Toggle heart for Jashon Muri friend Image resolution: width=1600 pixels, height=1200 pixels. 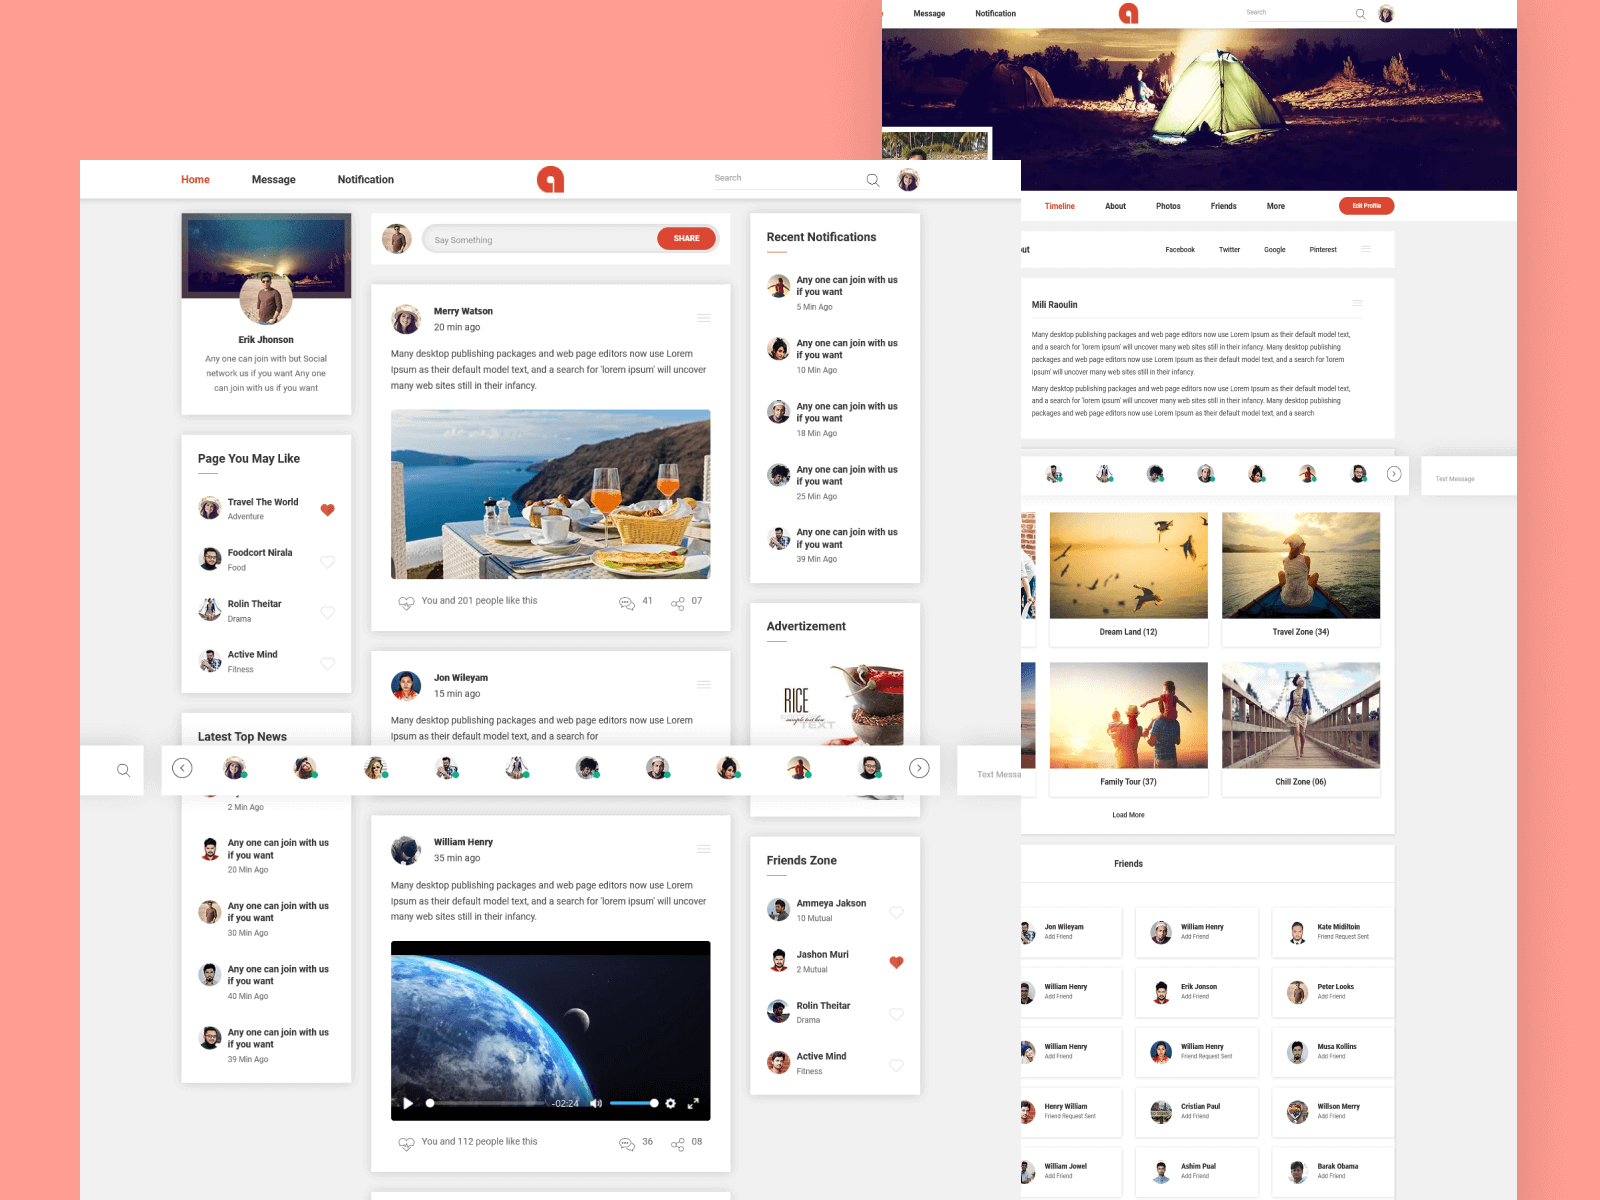coord(896,963)
